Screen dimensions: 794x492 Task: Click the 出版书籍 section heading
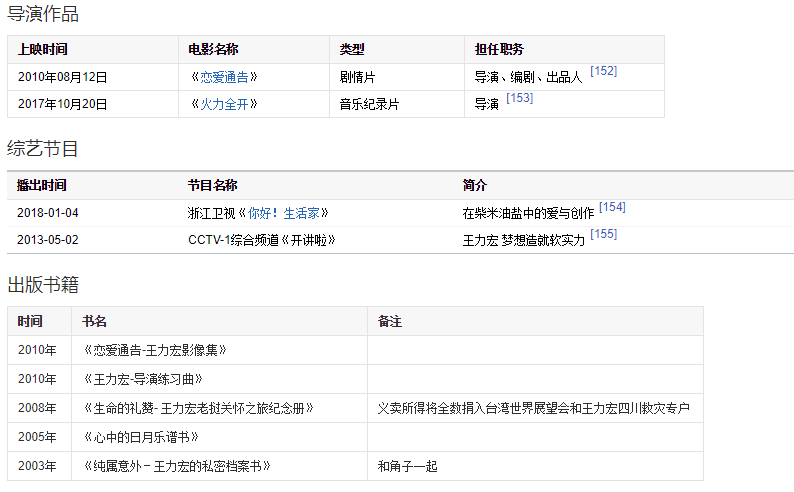coord(43,284)
